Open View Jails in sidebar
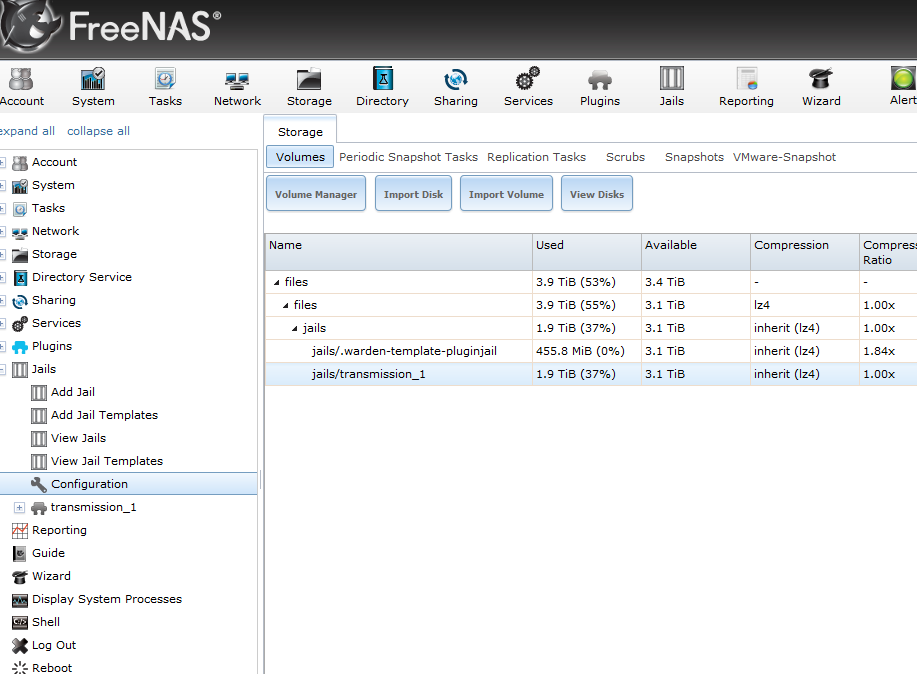Screen dimensions: 917x674 point(78,438)
